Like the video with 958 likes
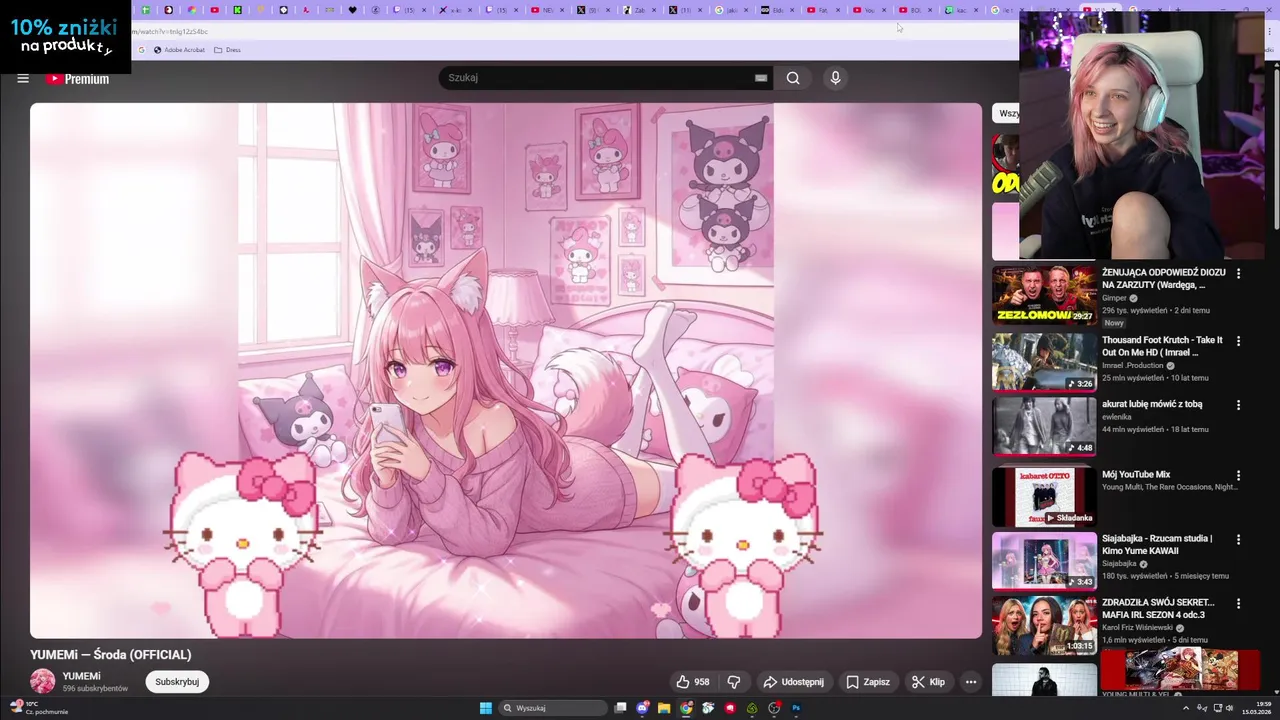Viewport: 1280px width, 720px height. (x=692, y=682)
